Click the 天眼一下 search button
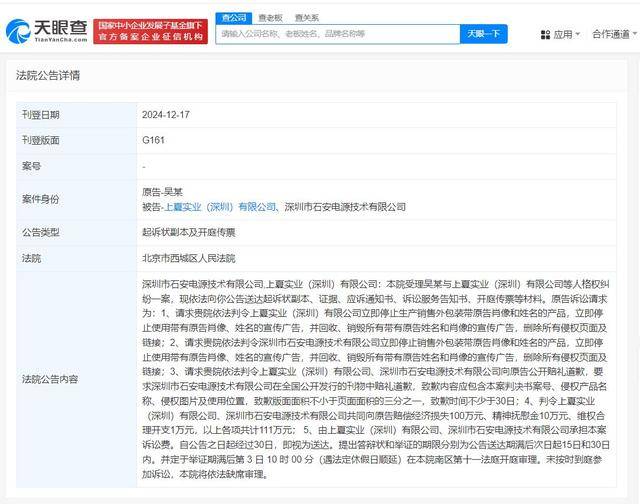This screenshot has width=640, height=504. click(485, 33)
